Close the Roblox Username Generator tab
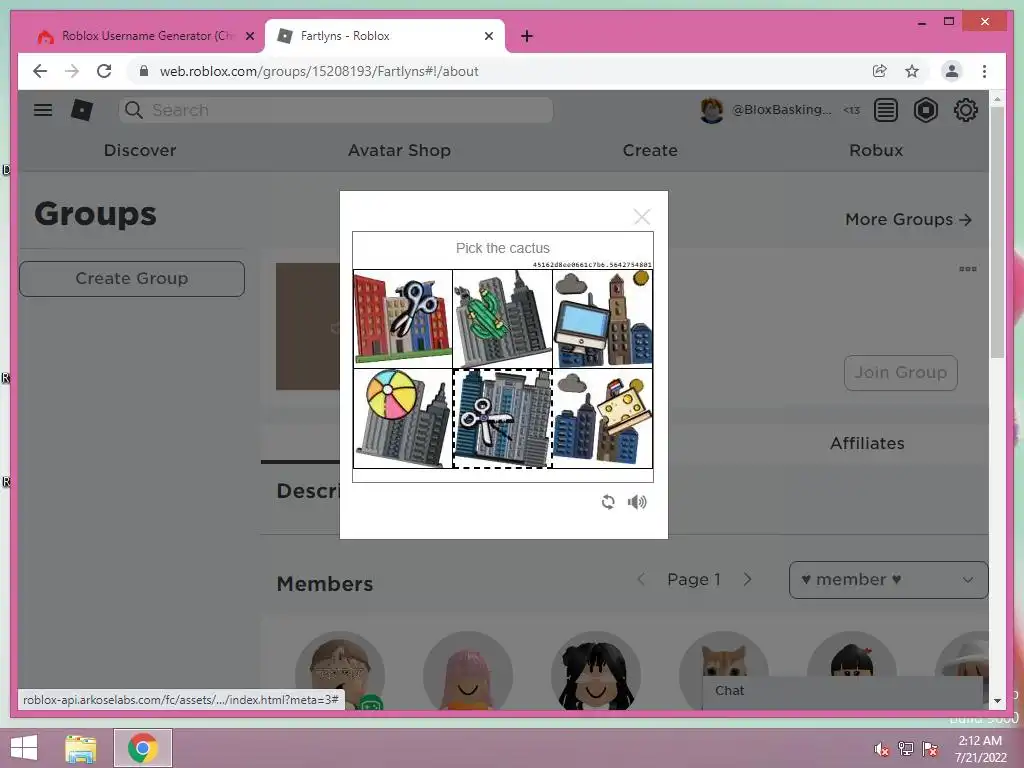The width and height of the screenshot is (1024, 768). (x=249, y=36)
